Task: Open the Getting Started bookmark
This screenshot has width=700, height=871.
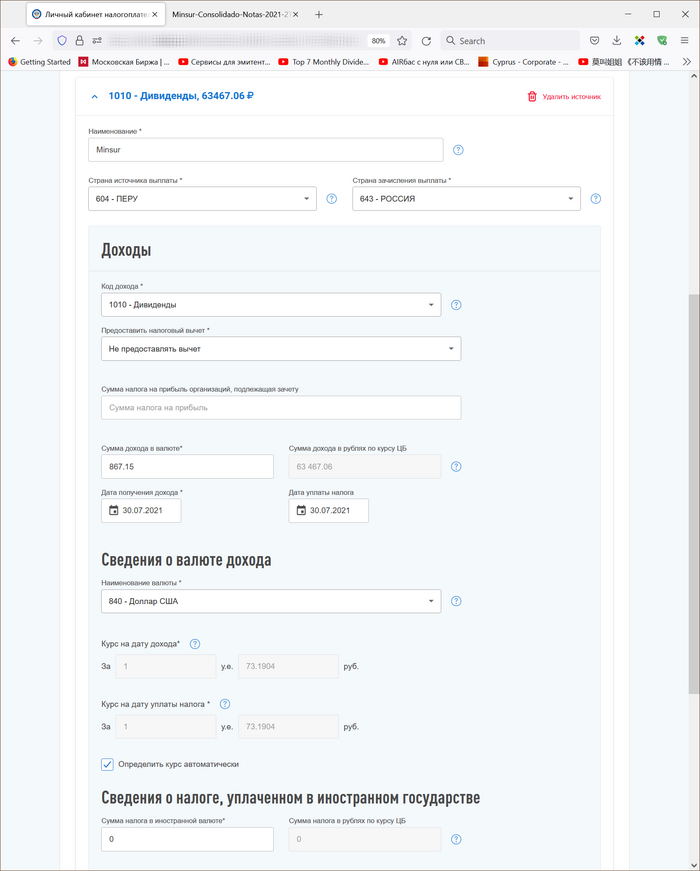Action: 39,62
